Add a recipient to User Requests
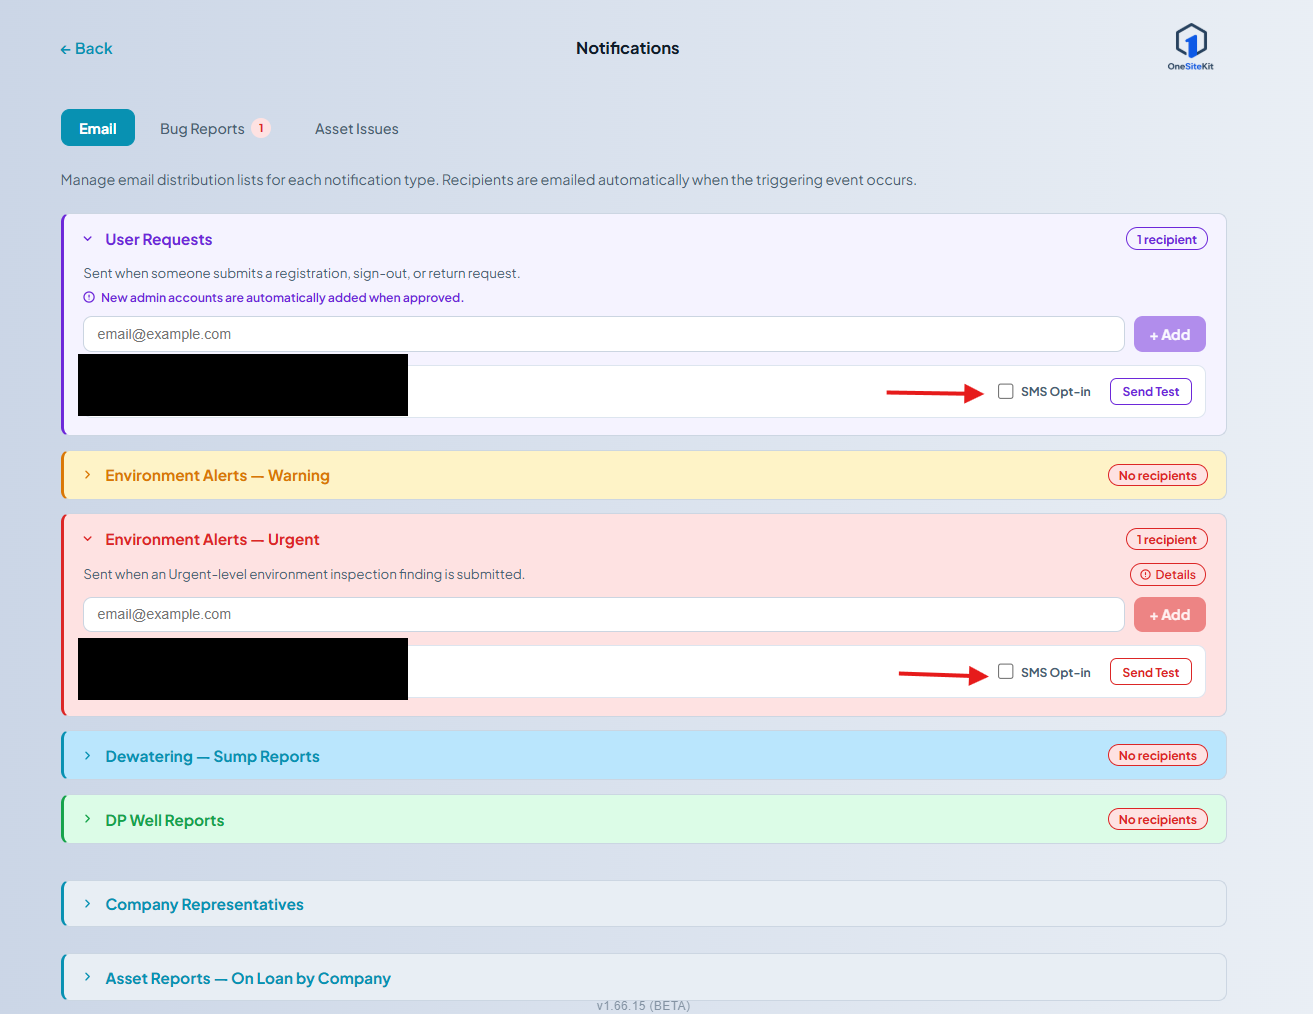 pos(1170,335)
